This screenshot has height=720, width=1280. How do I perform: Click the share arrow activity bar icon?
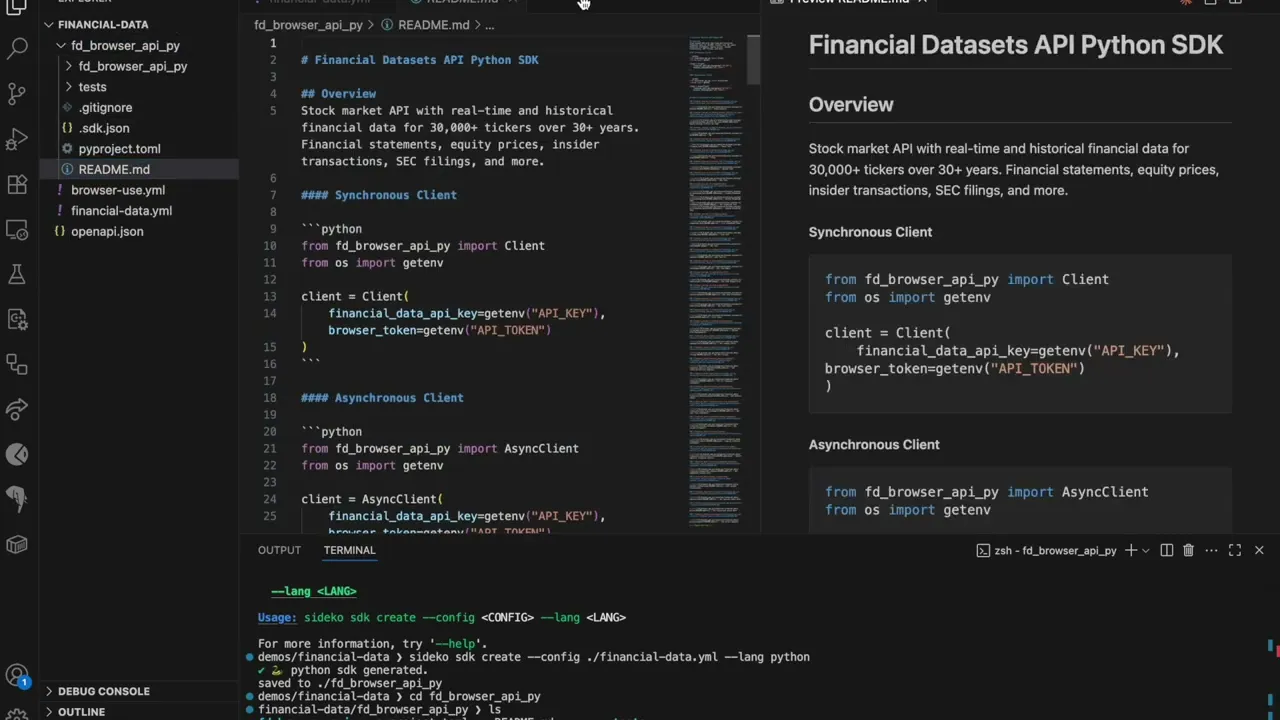(x=17, y=409)
